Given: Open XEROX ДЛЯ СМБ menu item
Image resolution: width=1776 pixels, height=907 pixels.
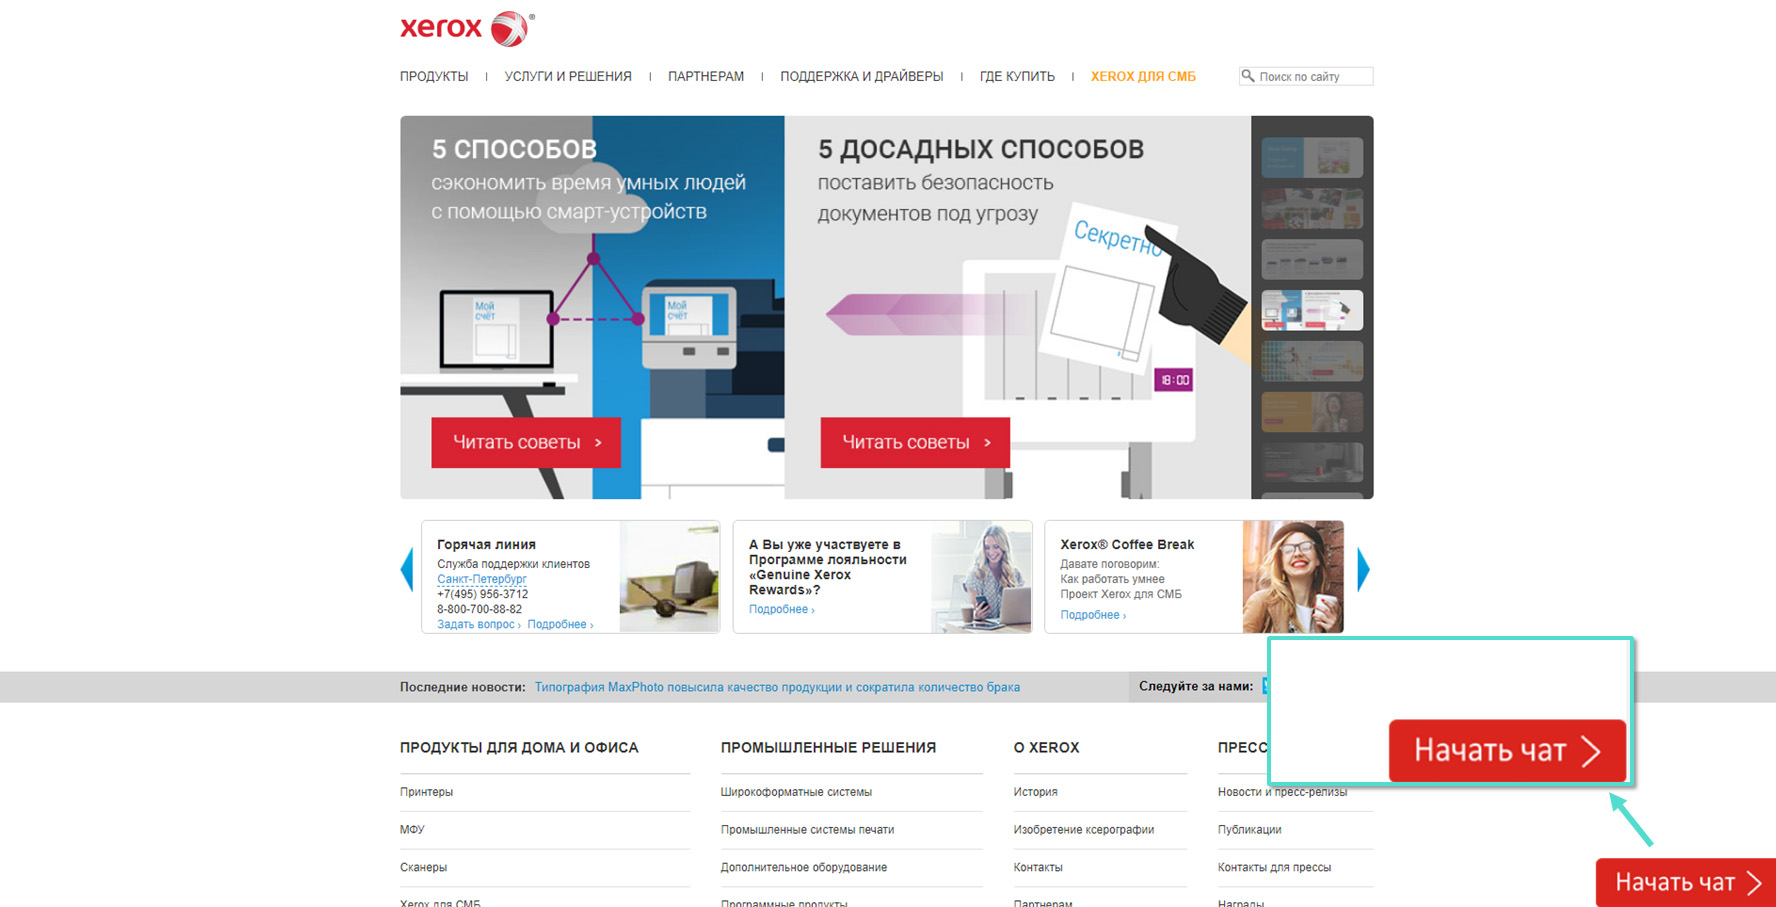Looking at the screenshot, I should [1143, 76].
